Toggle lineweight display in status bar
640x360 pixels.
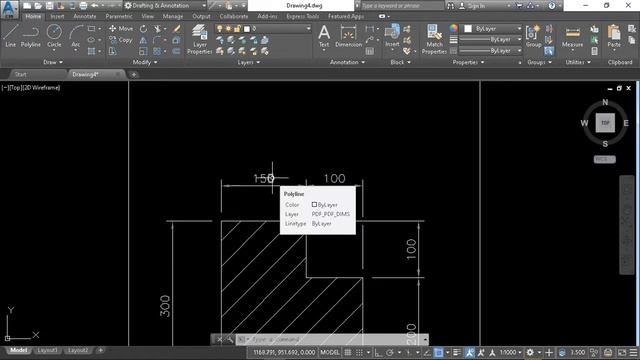(x=457, y=352)
